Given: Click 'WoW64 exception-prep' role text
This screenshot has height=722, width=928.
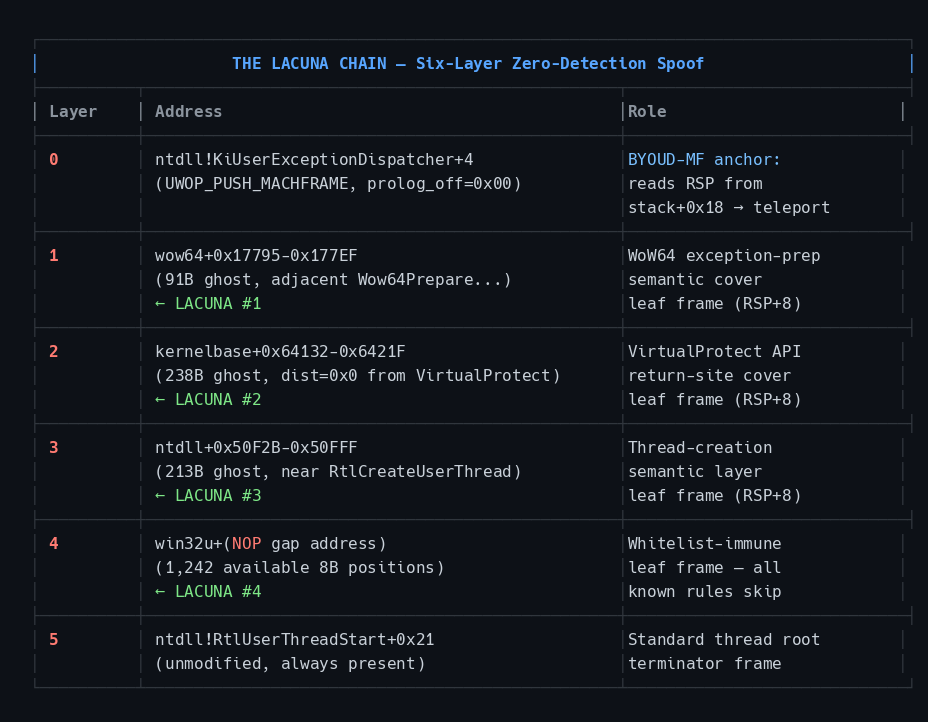Looking at the screenshot, I should click(724, 256).
